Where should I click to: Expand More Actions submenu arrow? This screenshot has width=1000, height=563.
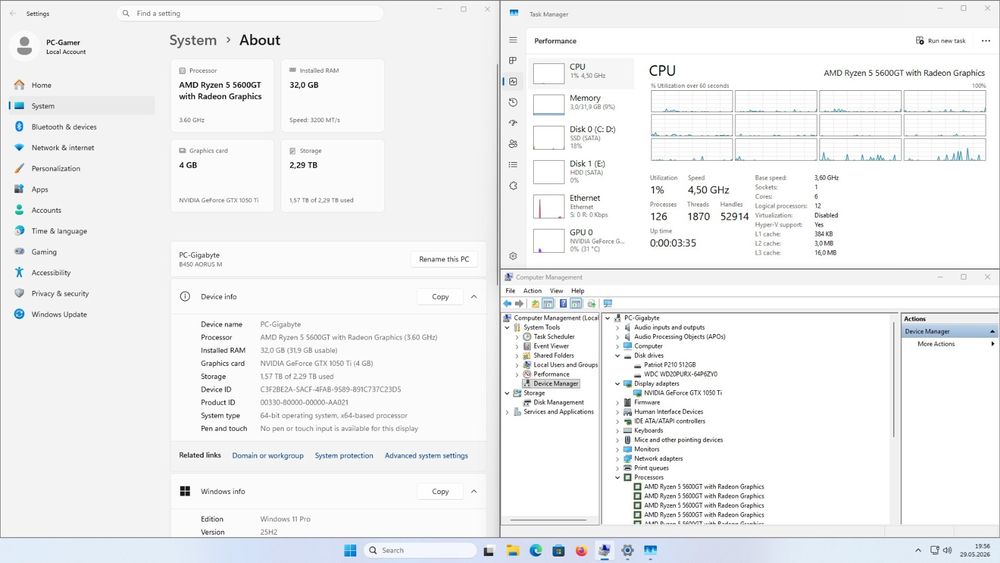pyautogui.click(x=992, y=344)
